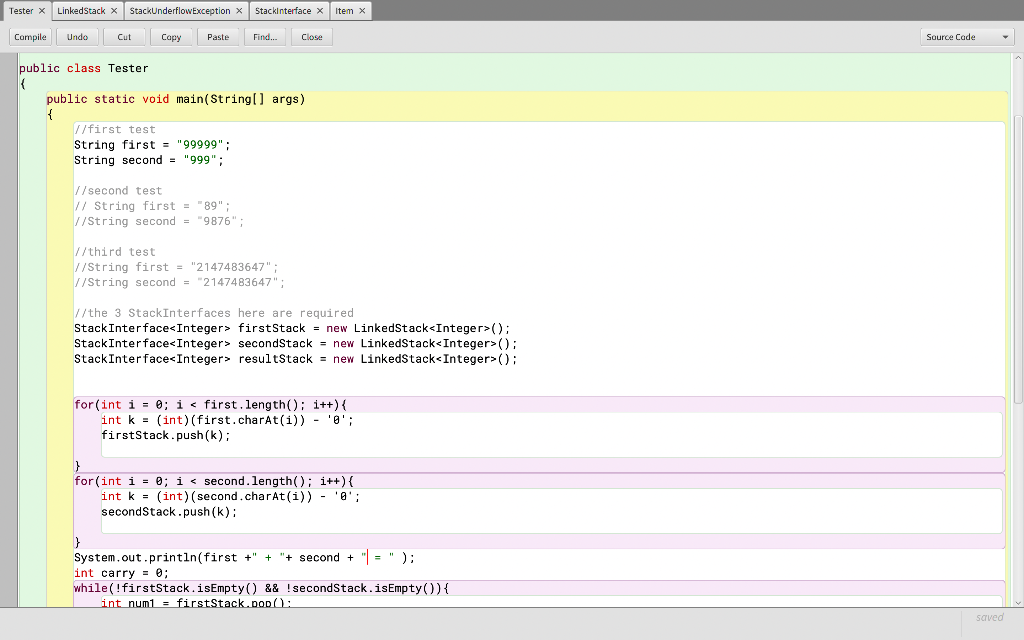
Task: Undo the last edit
Action: pos(77,36)
